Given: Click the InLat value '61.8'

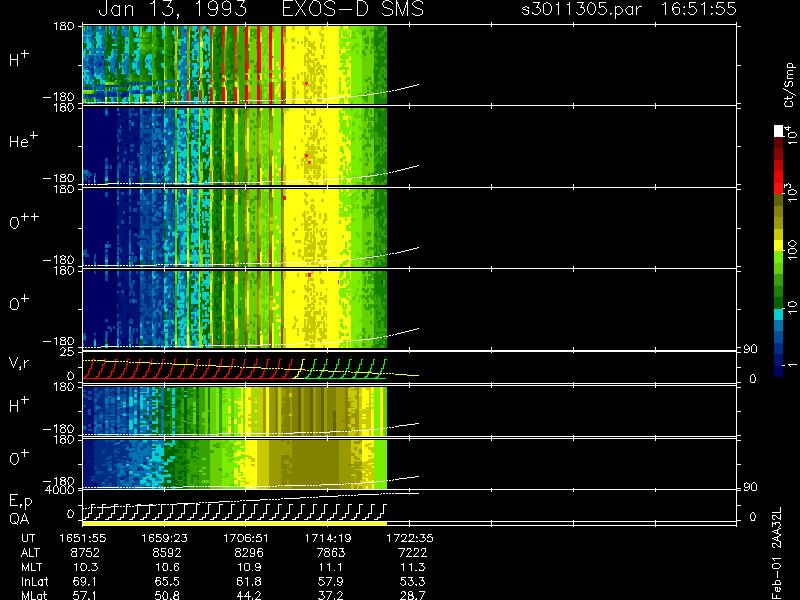Looking at the screenshot, I should (x=249, y=581).
